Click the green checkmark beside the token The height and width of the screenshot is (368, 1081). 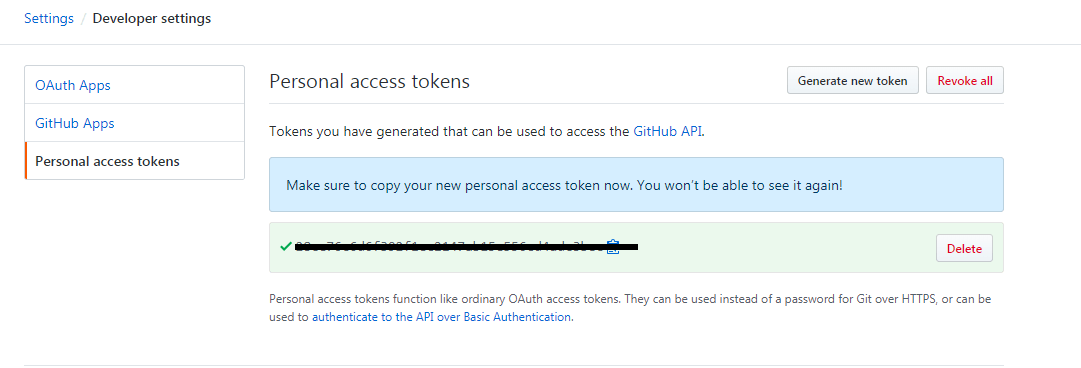tap(285, 246)
